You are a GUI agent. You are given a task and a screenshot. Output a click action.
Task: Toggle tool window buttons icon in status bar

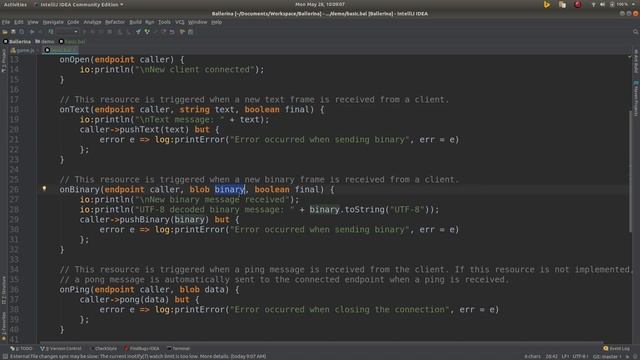coord(4,356)
